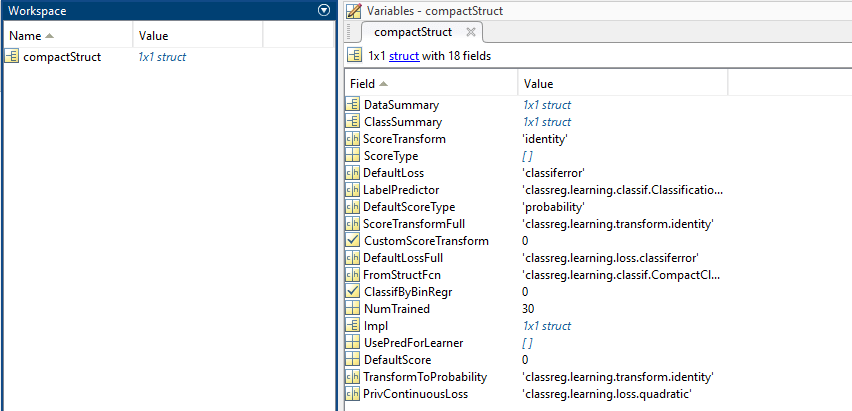Click the ScoreType empty array icon

coord(352,156)
